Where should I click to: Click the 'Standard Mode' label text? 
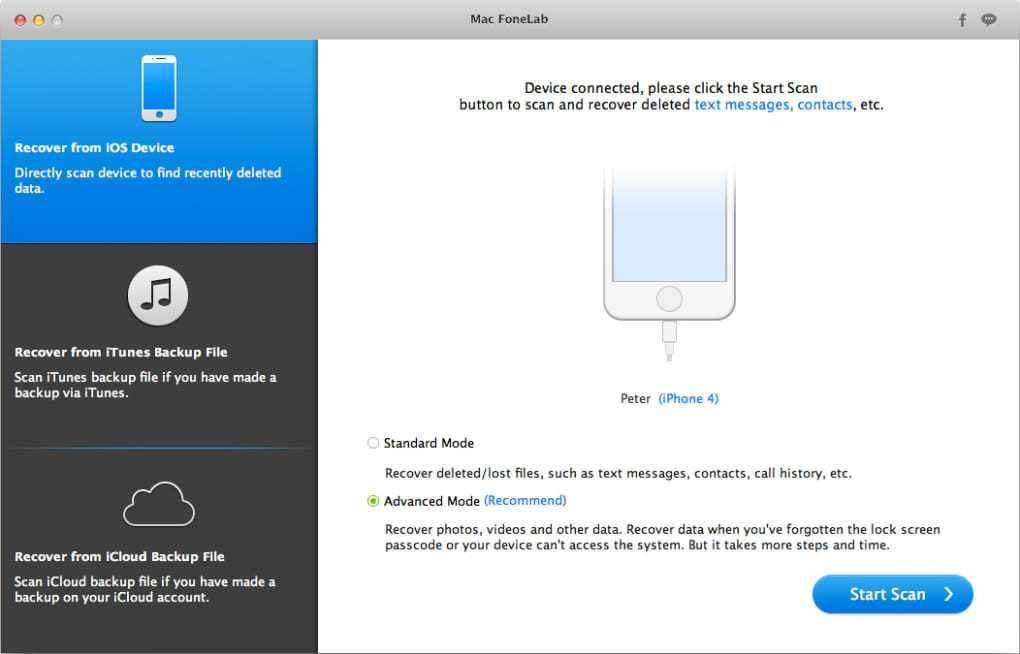pyautogui.click(x=429, y=443)
